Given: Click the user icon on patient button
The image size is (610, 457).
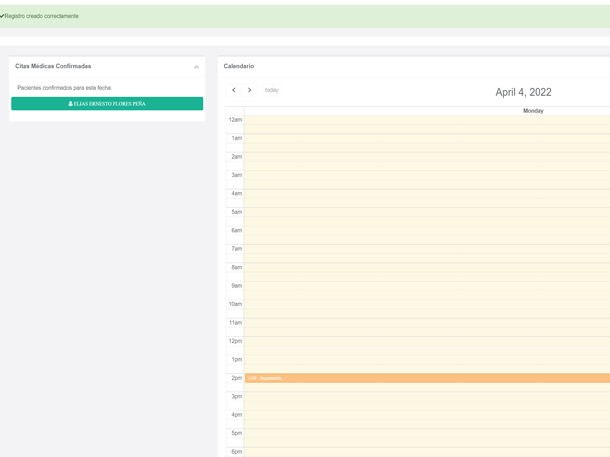Looking at the screenshot, I should point(71,104).
